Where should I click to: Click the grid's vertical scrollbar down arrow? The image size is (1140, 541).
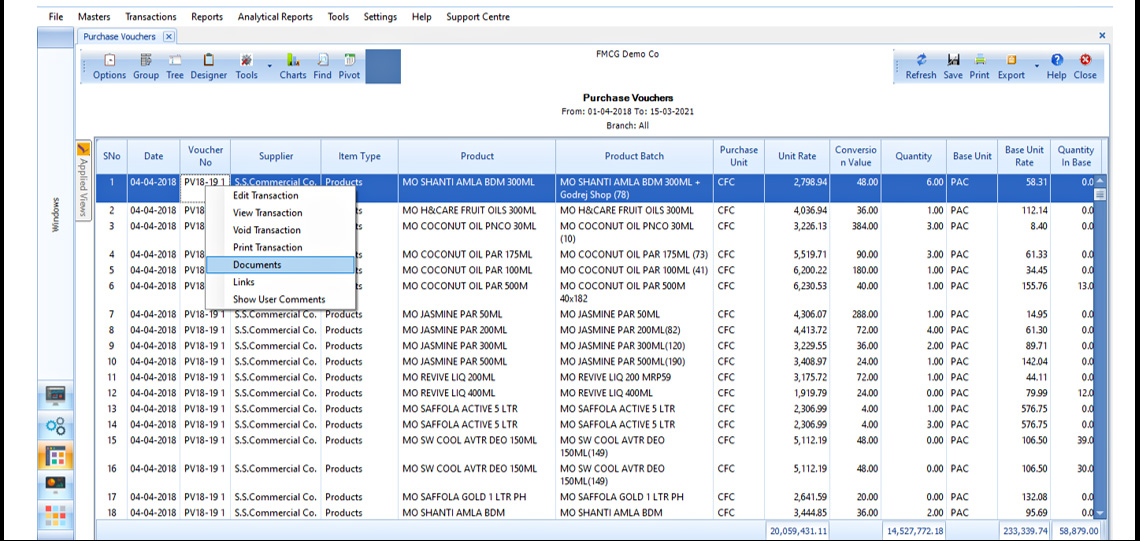coord(1100,514)
